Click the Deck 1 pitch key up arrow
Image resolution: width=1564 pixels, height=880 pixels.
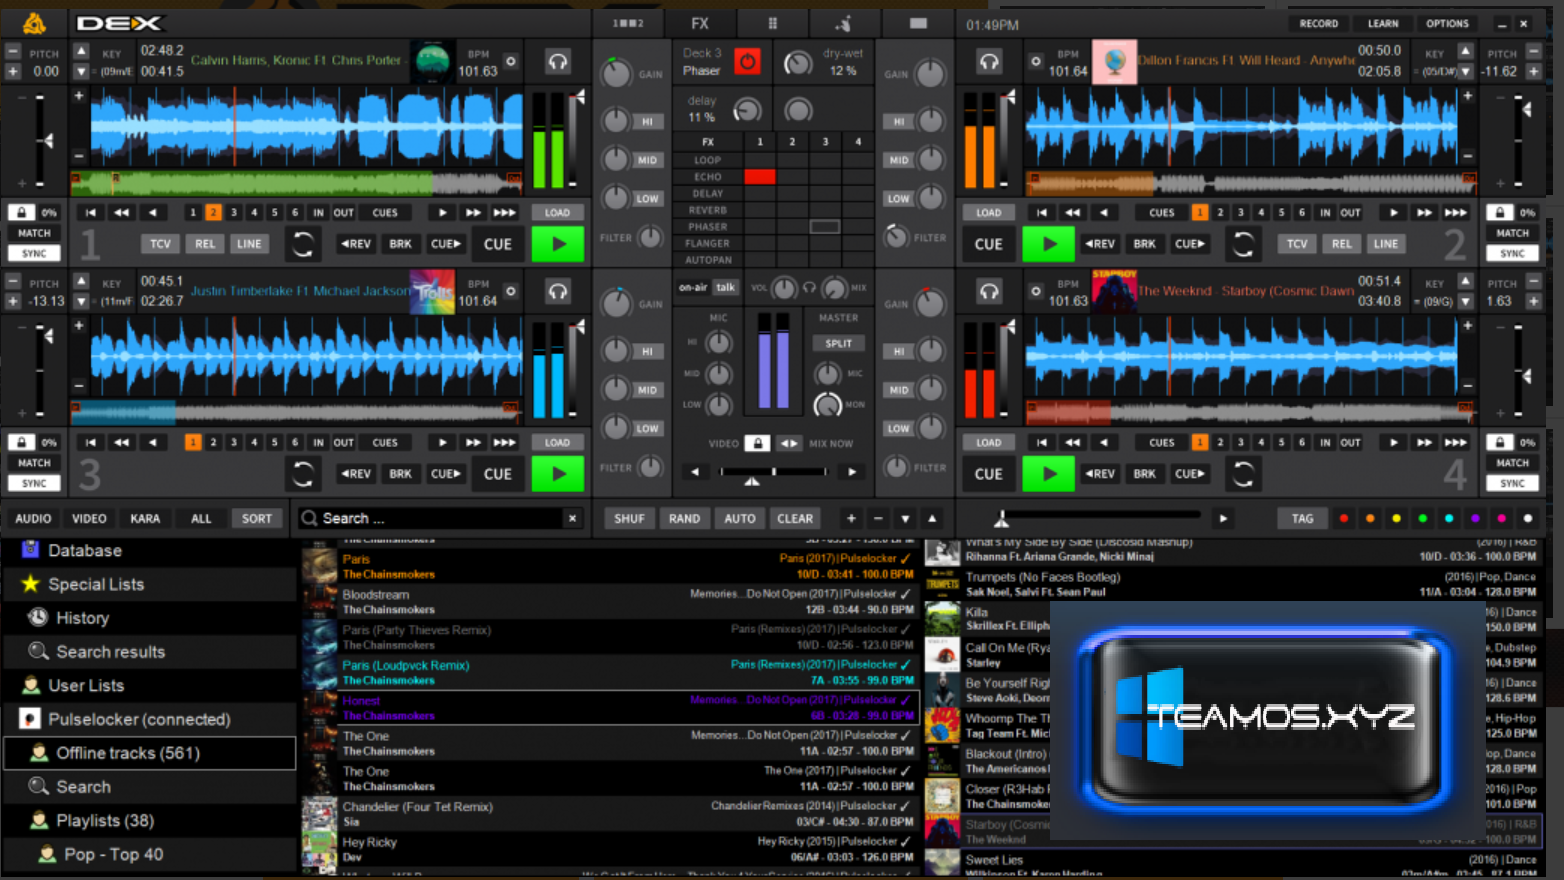(81, 52)
